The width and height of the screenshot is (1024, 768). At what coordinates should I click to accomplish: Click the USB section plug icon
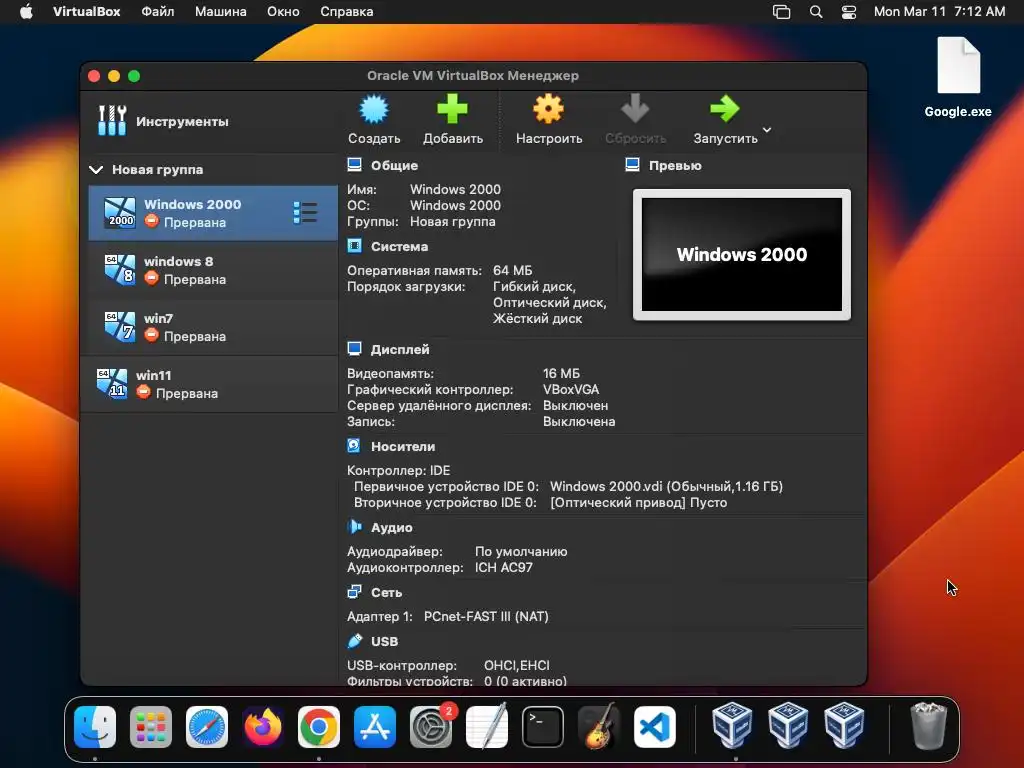(354, 641)
